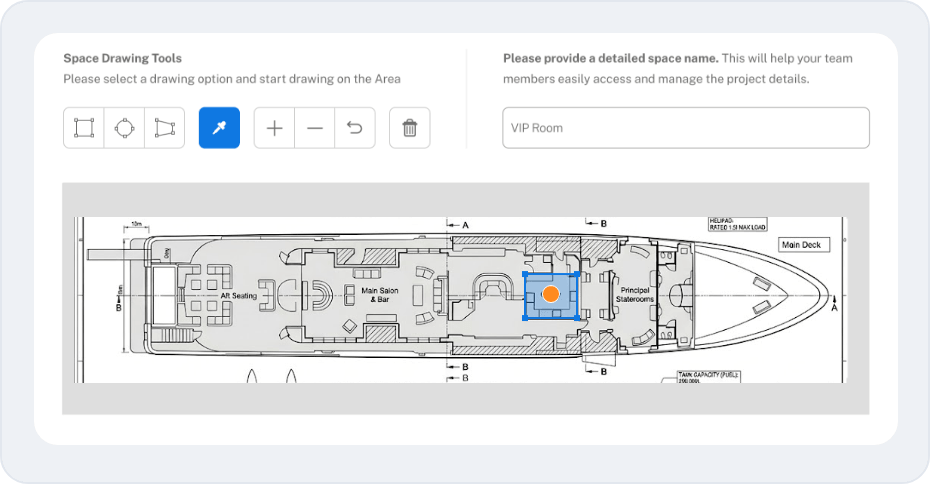Click the Principal Staterooms label

tap(635, 295)
